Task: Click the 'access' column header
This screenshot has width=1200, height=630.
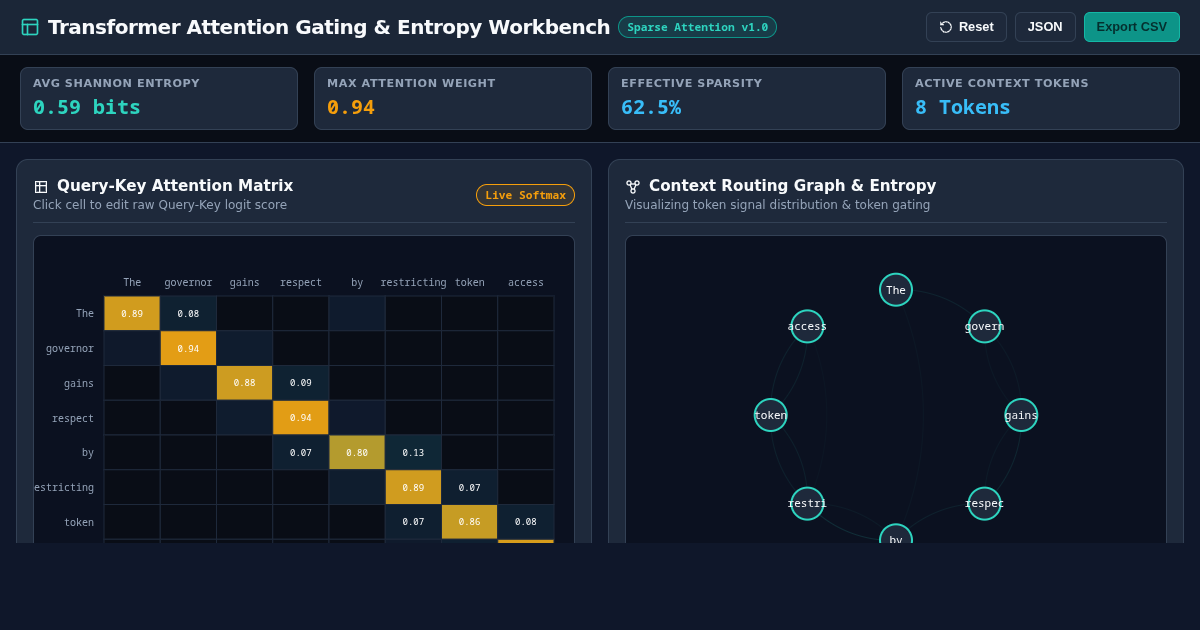Action: click(526, 283)
